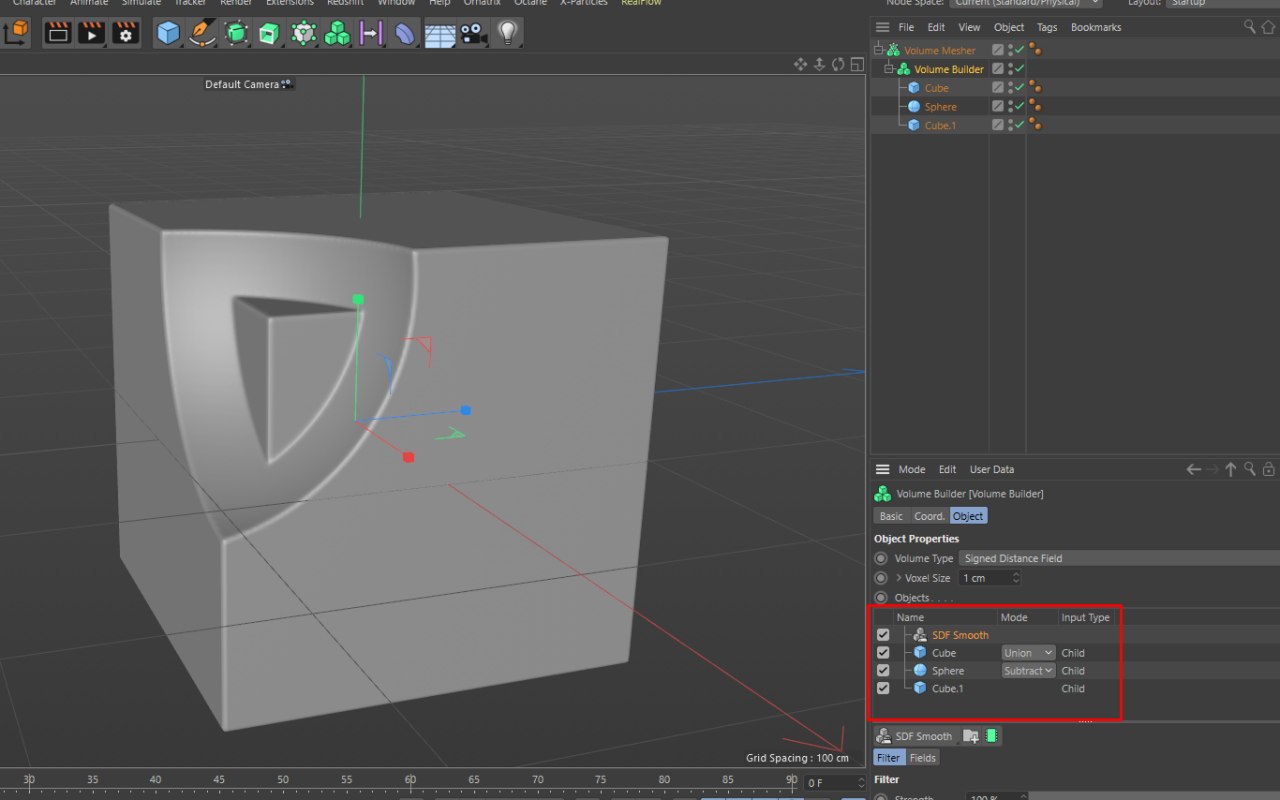The height and width of the screenshot is (800, 1280).
Task: Click SDF Smooth button below Objects list
Action: (x=915, y=736)
